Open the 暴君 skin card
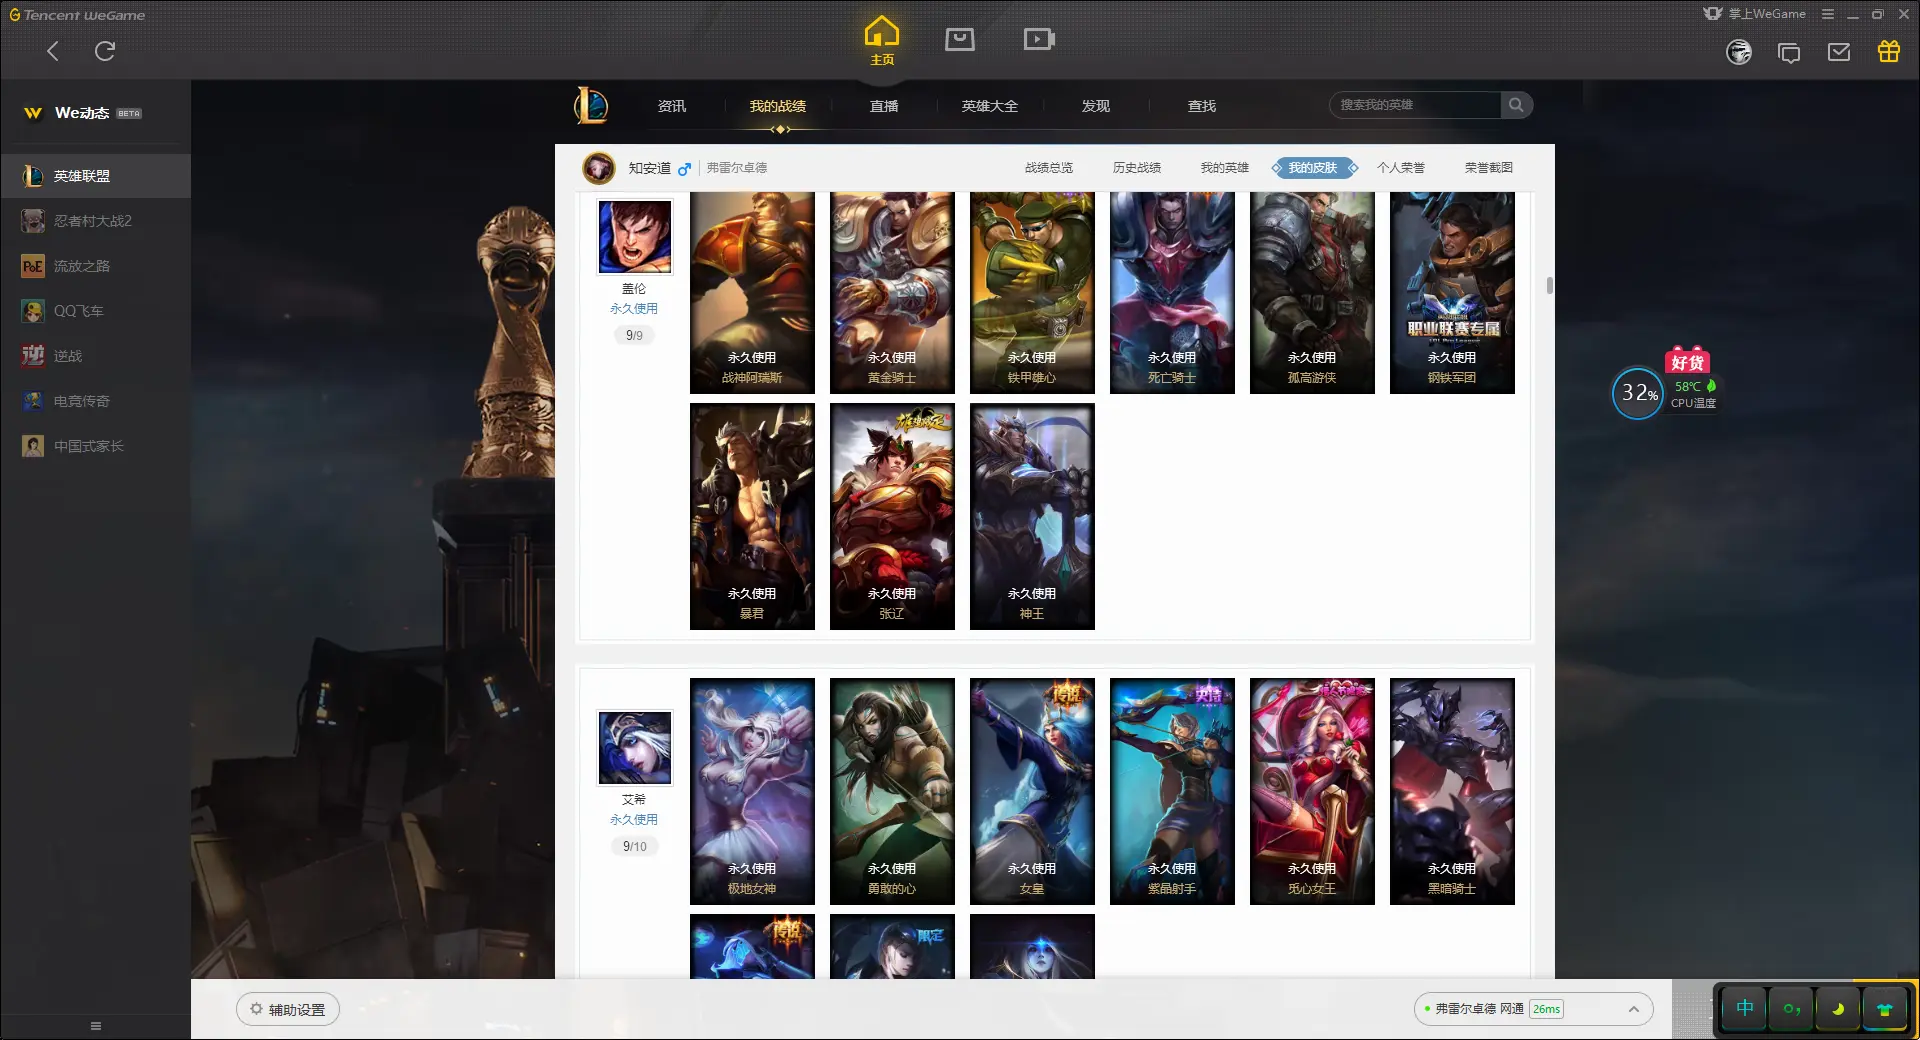The height and width of the screenshot is (1040, 1920). [752, 516]
